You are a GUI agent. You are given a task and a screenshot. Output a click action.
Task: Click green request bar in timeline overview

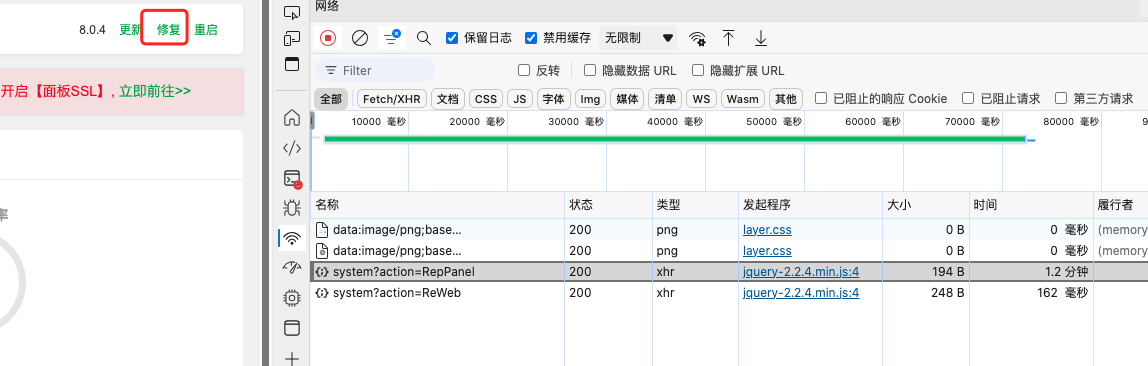(x=674, y=138)
